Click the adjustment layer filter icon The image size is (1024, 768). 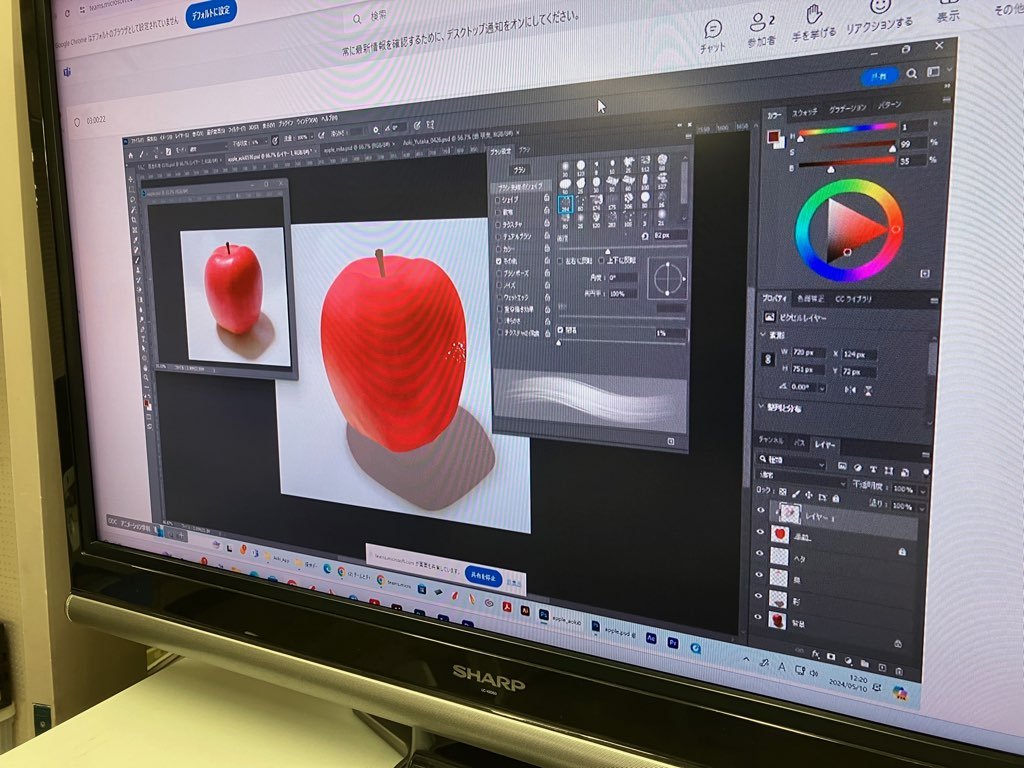pos(857,468)
